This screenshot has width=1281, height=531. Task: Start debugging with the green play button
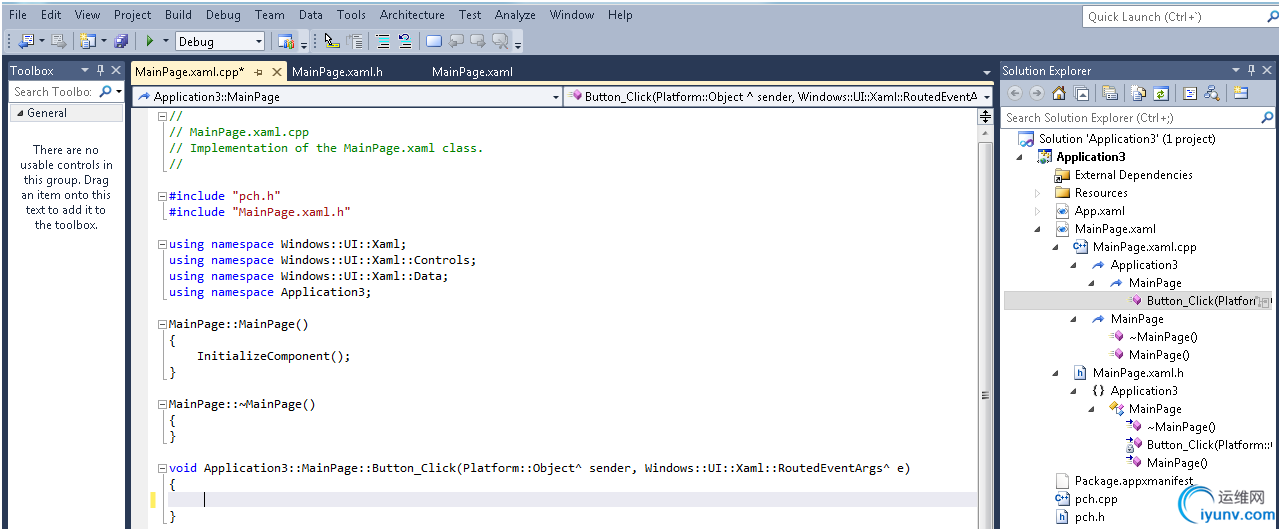pos(149,41)
